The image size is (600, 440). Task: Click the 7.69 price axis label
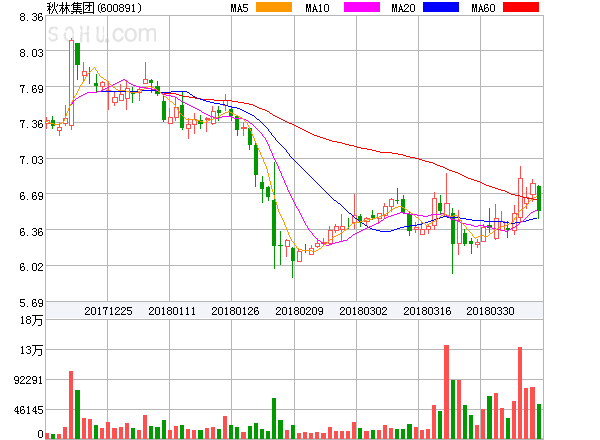tap(31, 89)
